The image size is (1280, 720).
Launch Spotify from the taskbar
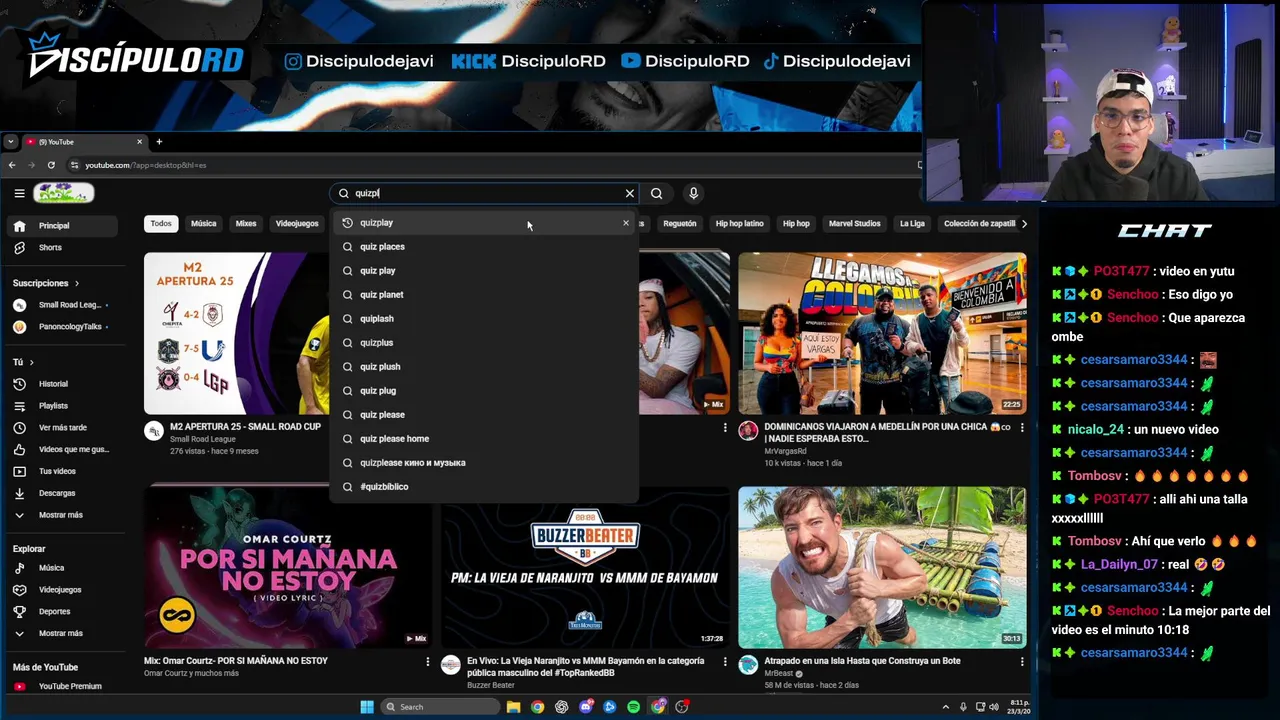pyautogui.click(x=634, y=707)
